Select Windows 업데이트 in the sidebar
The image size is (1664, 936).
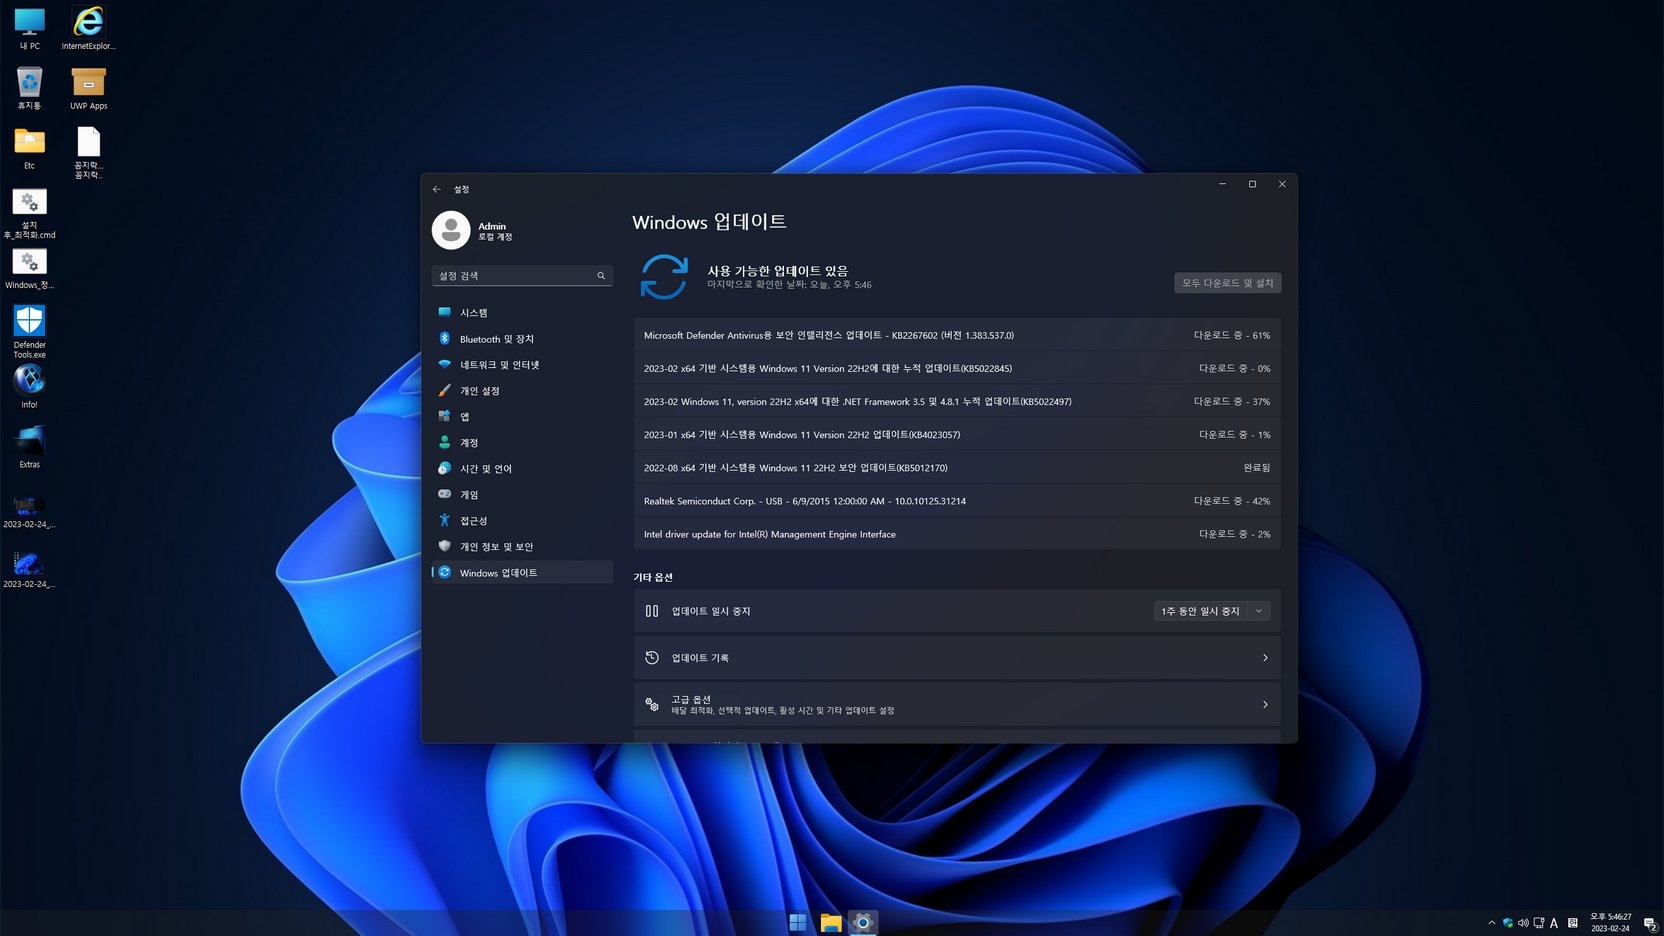[522, 573]
